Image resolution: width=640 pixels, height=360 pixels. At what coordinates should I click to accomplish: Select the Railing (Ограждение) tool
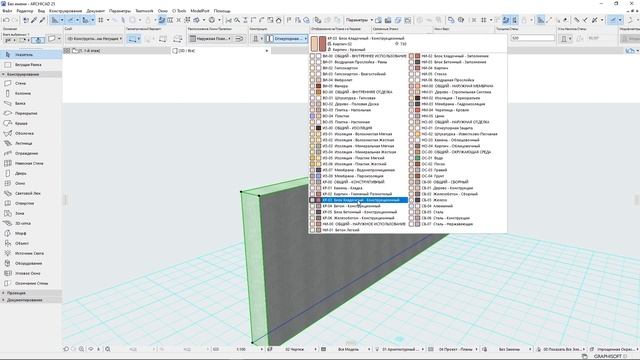(x=31, y=153)
